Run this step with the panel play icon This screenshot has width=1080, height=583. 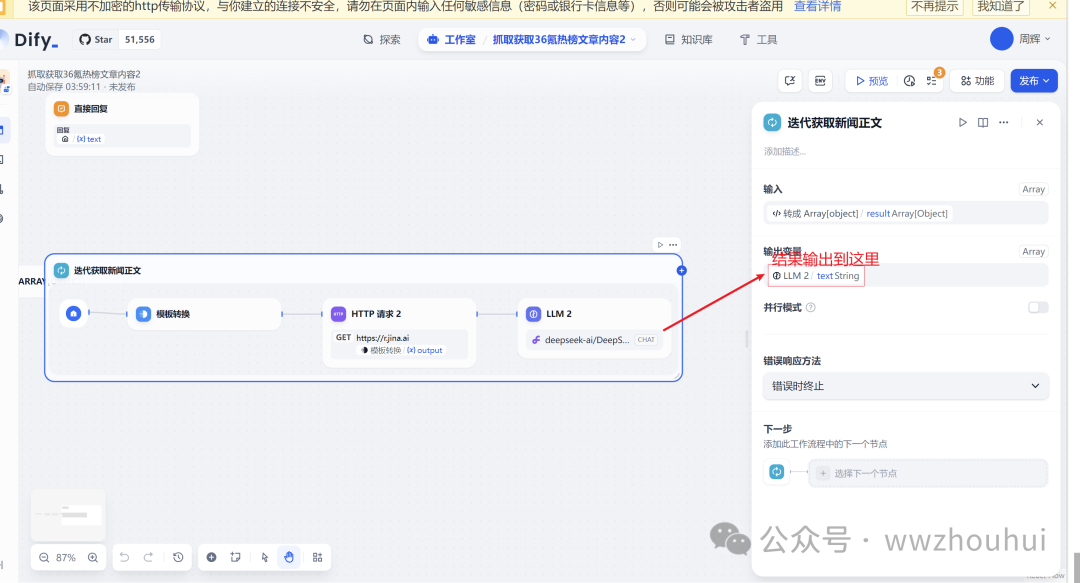coord(962,123)
